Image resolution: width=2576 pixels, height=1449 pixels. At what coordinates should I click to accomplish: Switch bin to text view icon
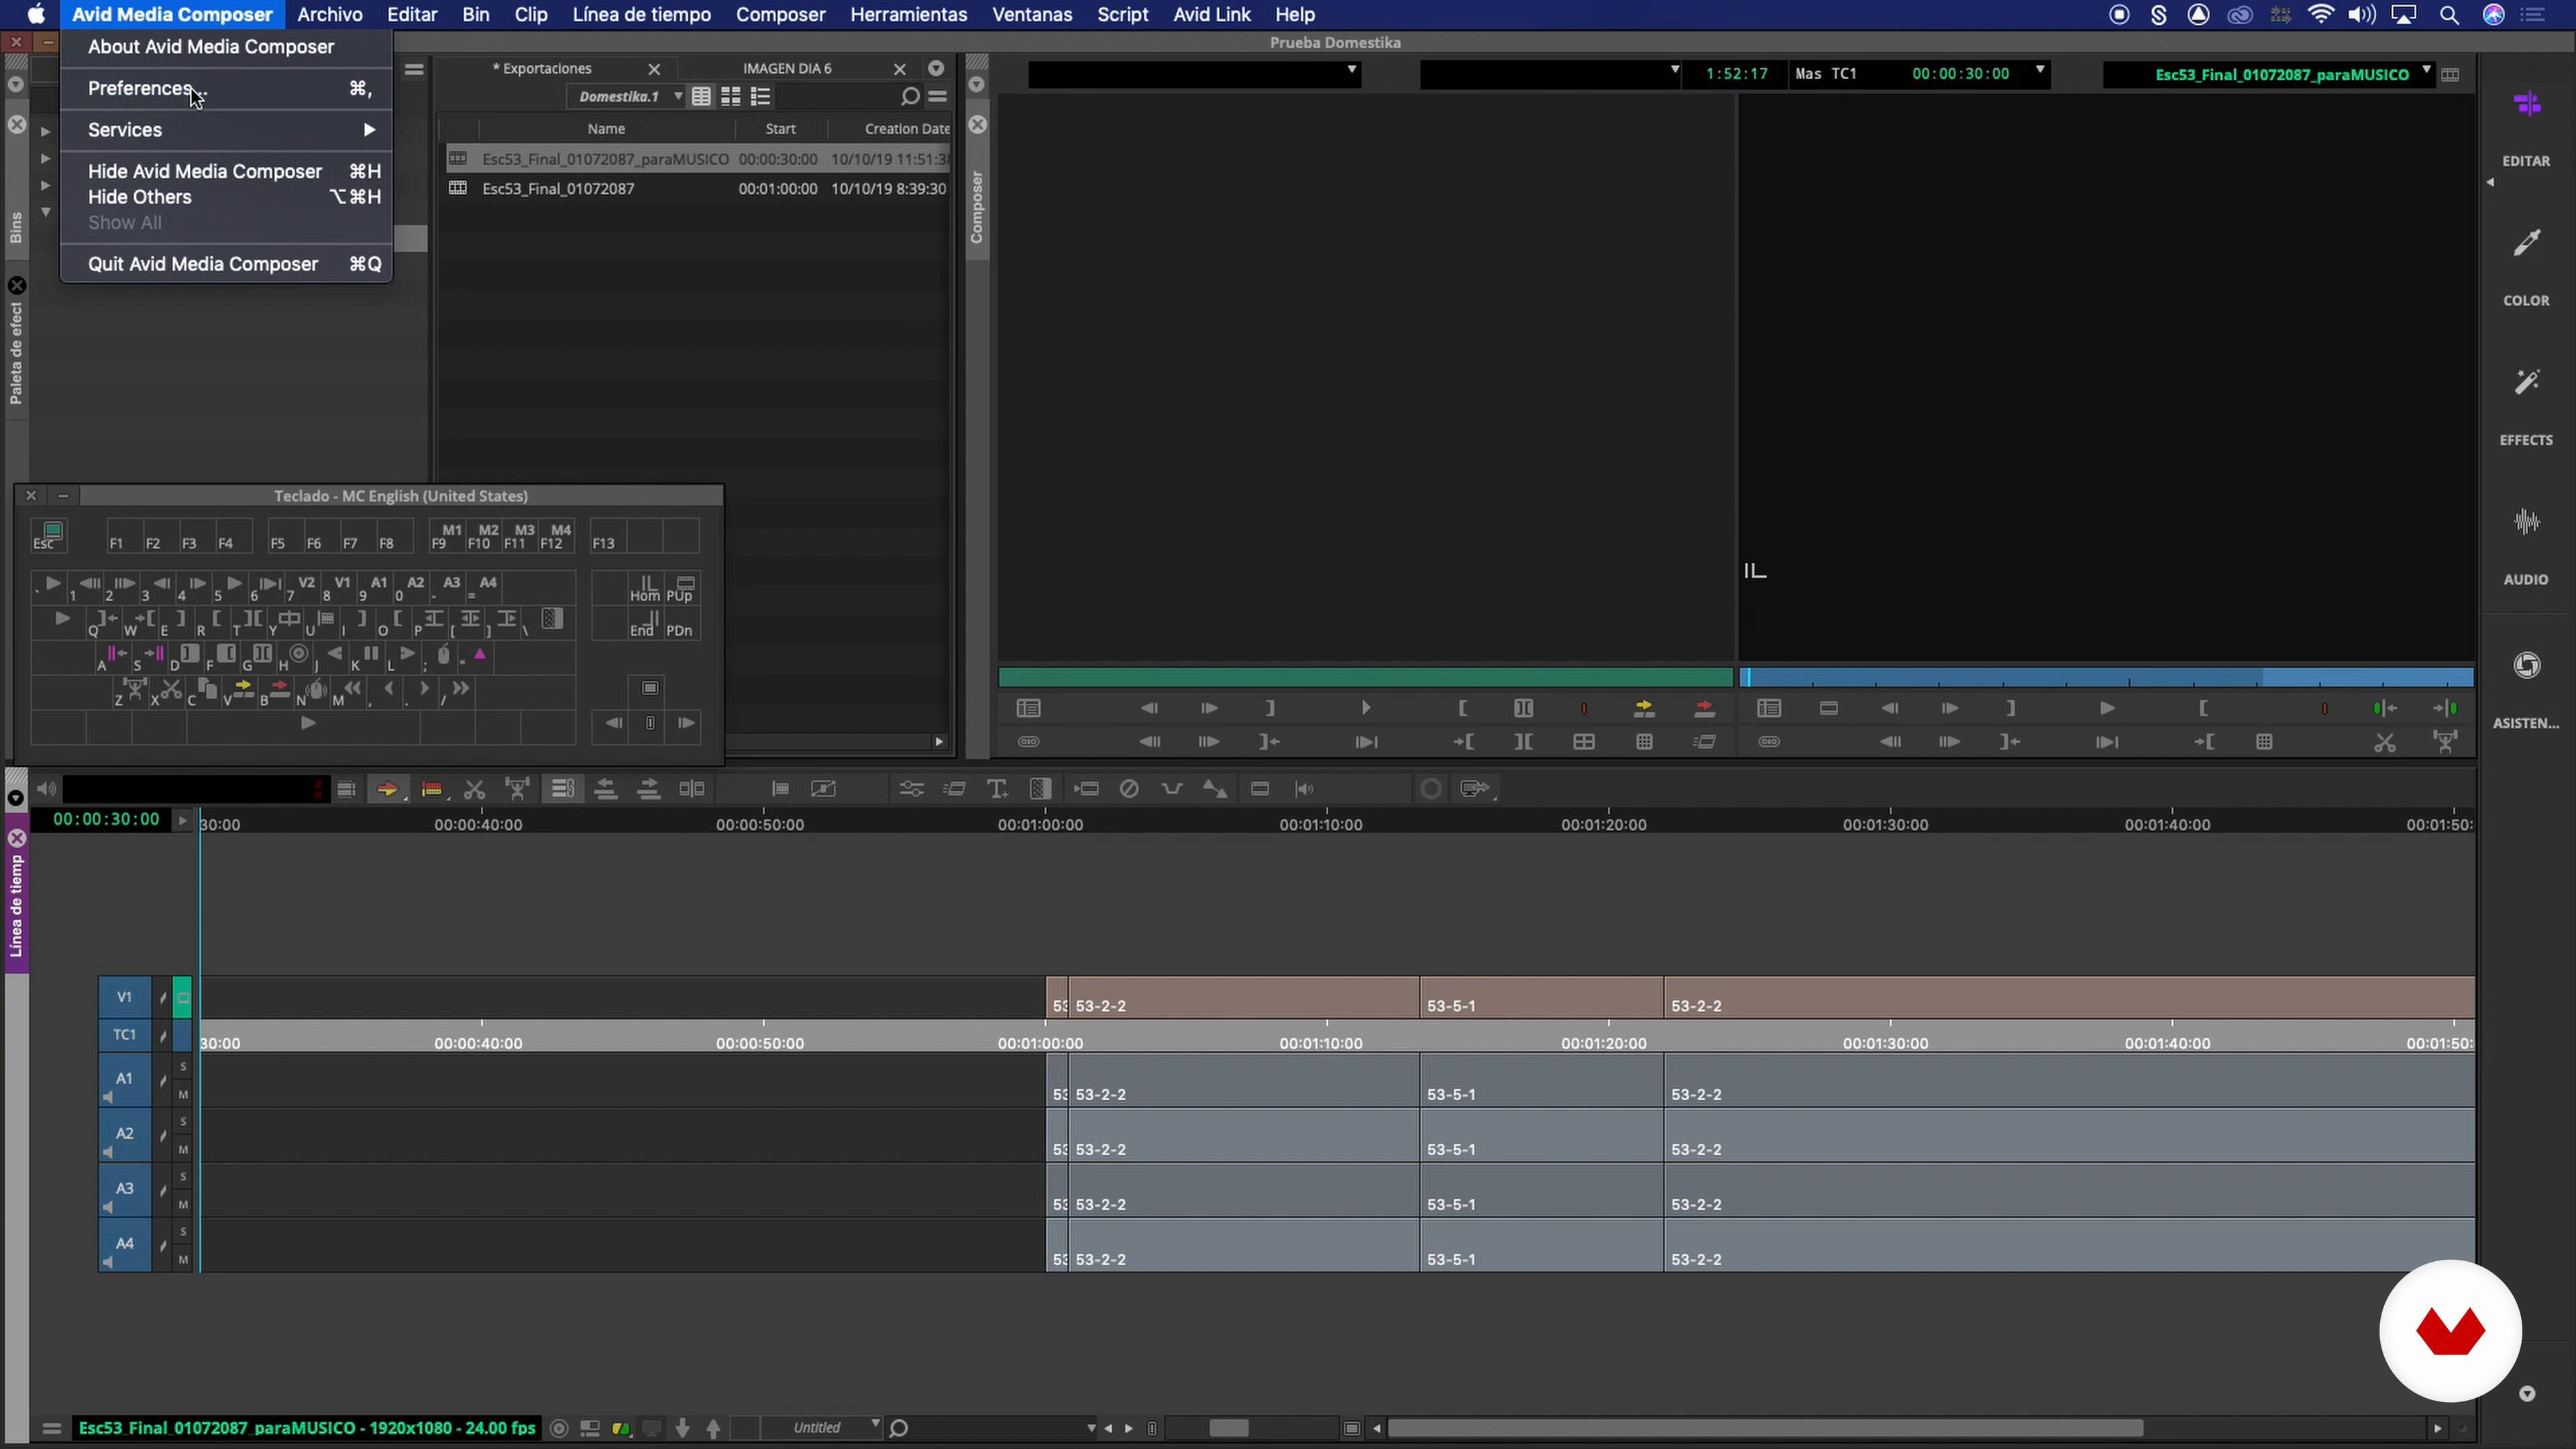pos(702,96)
